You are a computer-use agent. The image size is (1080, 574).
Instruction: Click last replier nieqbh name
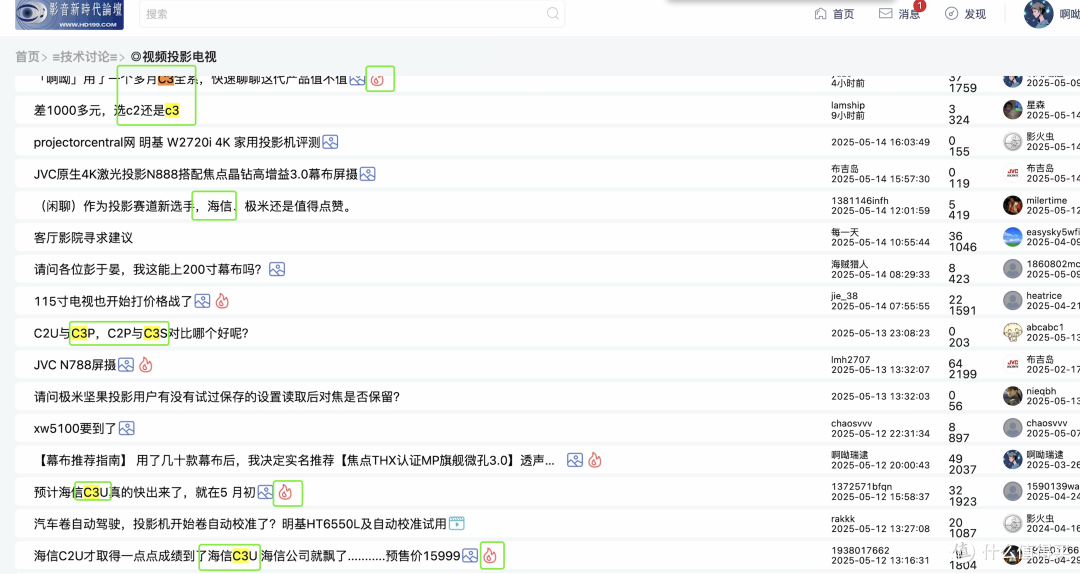click(x=1041, y=391)
